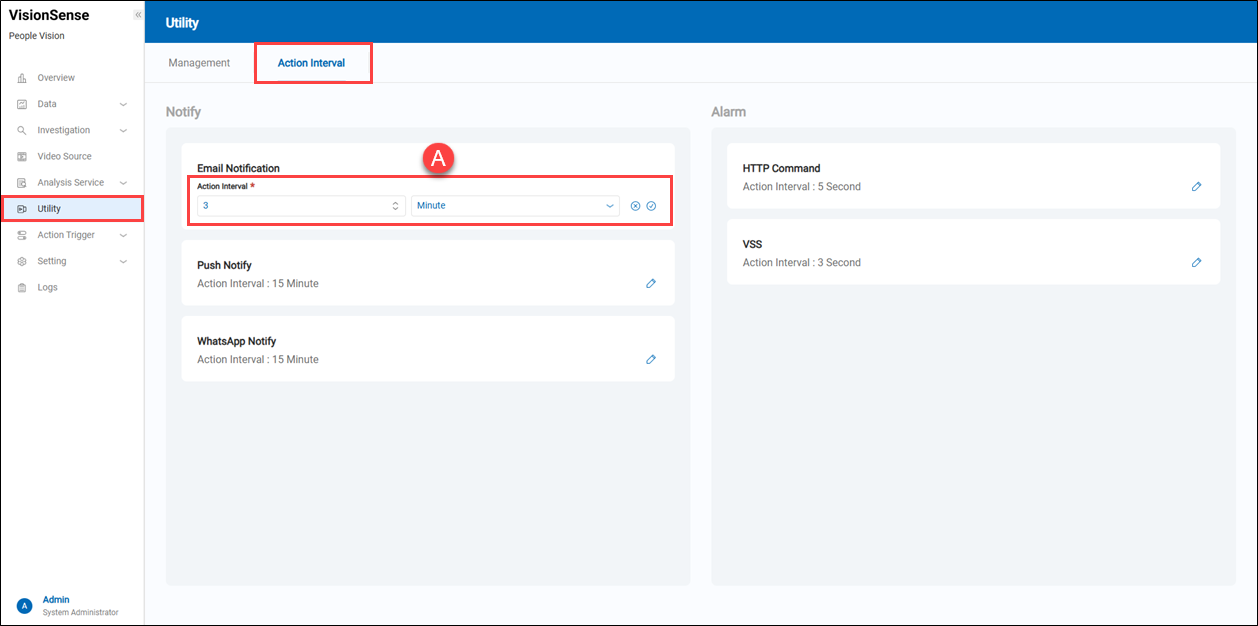
Task: Edit the WhatsApp Notify action interval
Action: [651, 360]
